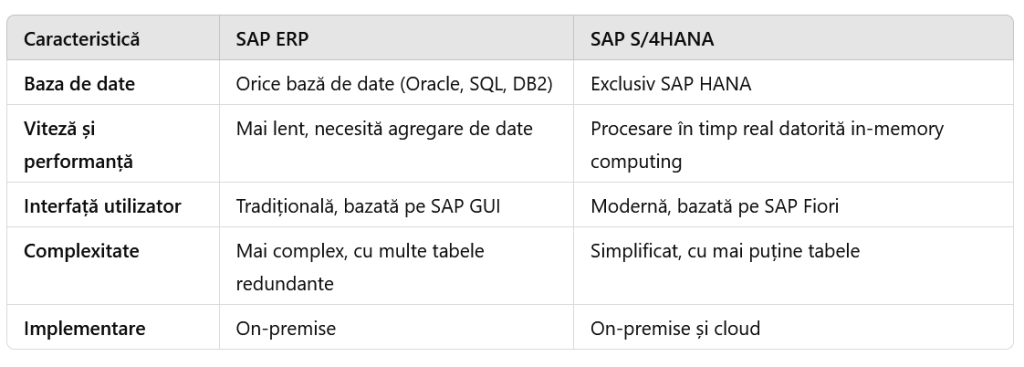1024x367 pixels.
Task: Click the word computing in S/4HANA column
Action: click(636, 162)
